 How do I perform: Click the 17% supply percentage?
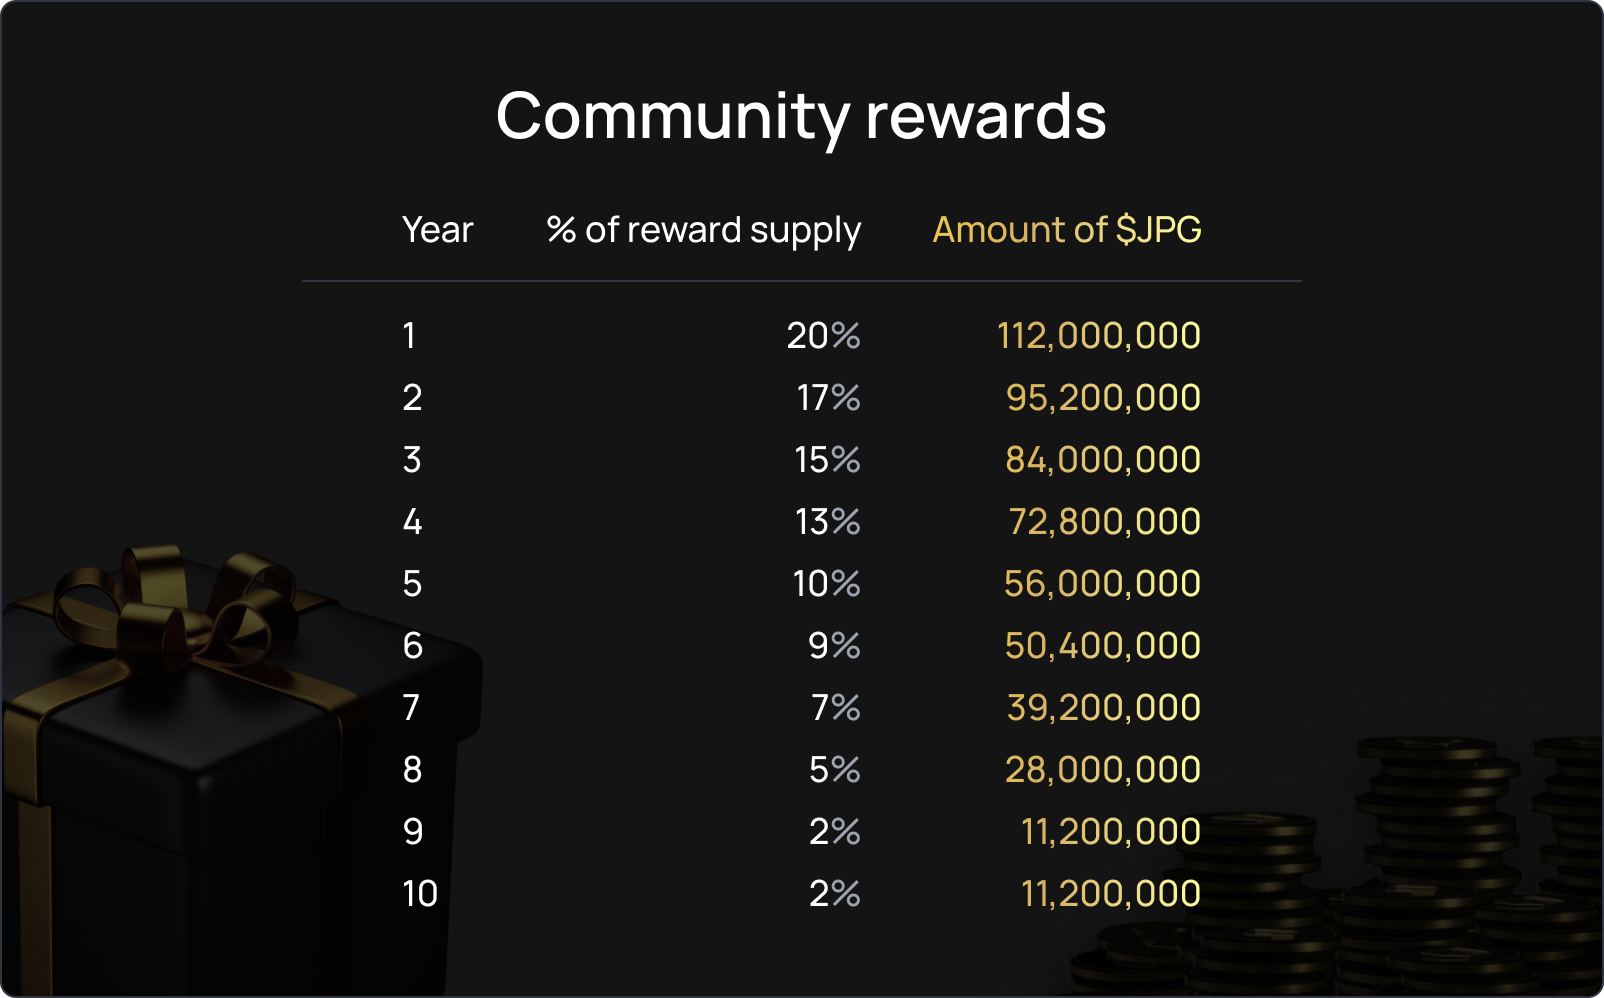click(828, 398)
